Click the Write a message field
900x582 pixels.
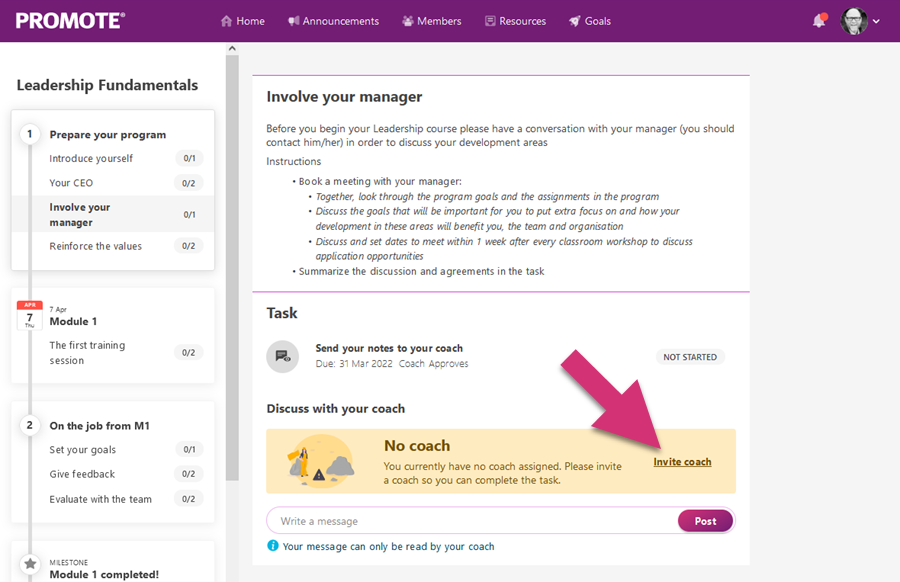tap(472, 521)
